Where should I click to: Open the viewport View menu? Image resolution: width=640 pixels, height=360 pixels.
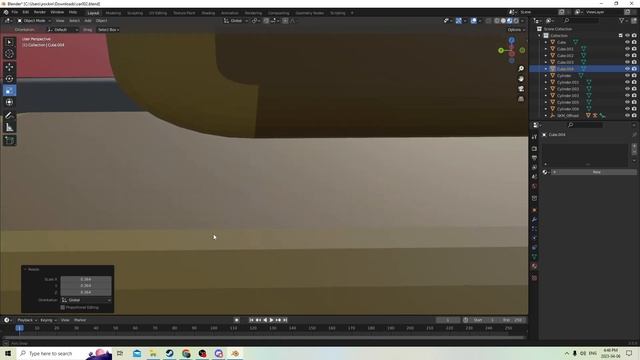click(x=60, y=21)
